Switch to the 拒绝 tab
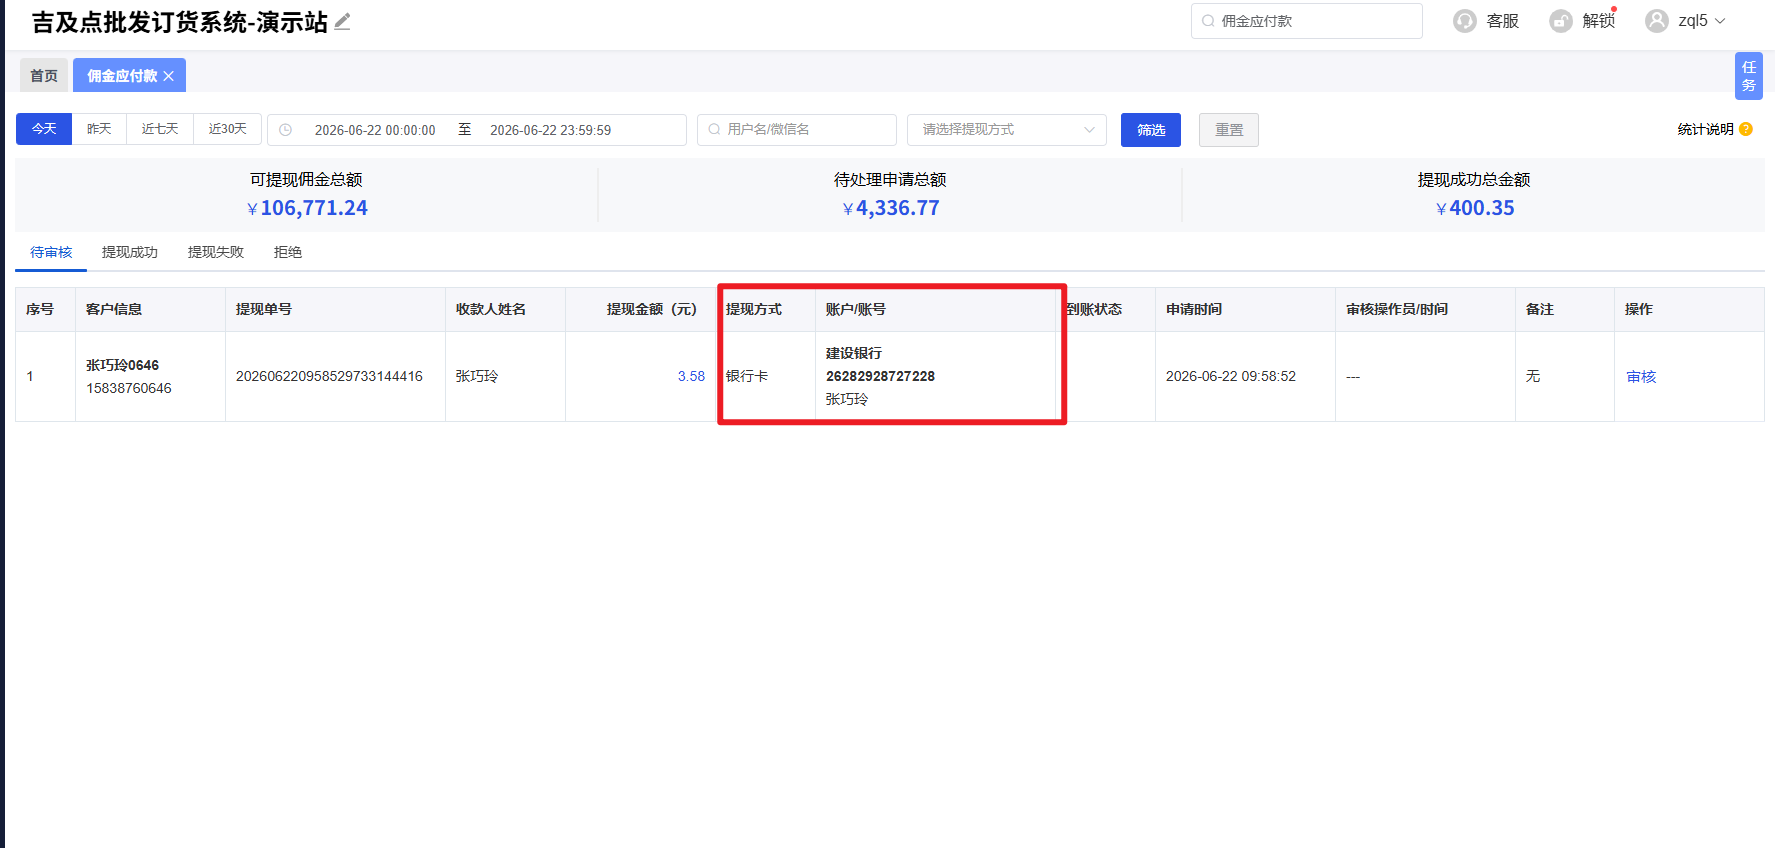1775x848 pixels. point(288,252)
